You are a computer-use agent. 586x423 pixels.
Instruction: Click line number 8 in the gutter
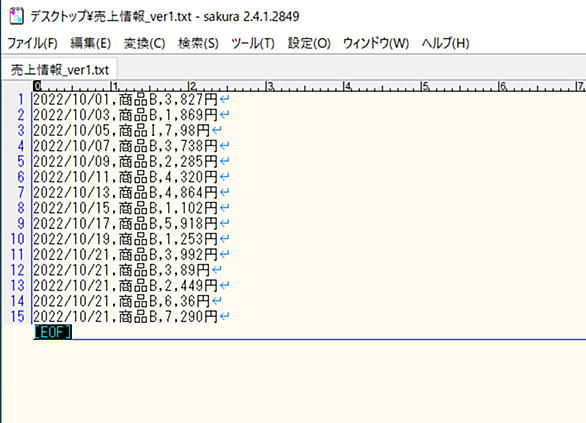(21, 208)
